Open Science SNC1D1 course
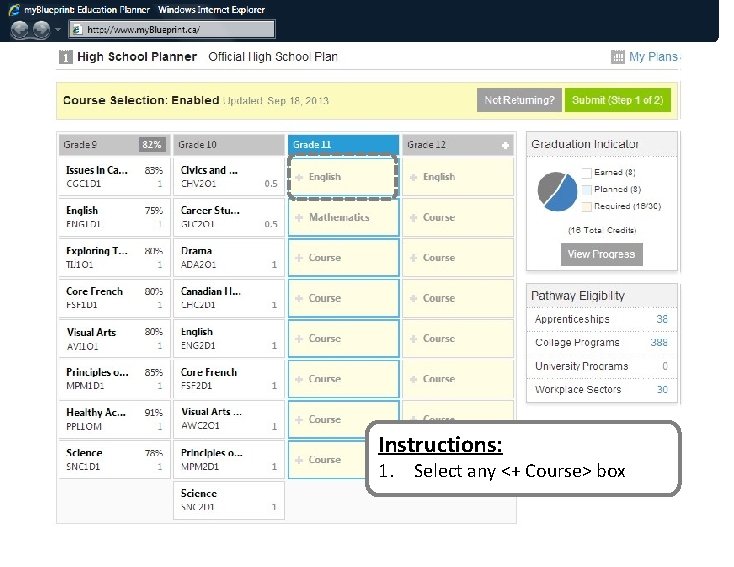The width and height of the screenshot is (734, 567). [113, 460]
